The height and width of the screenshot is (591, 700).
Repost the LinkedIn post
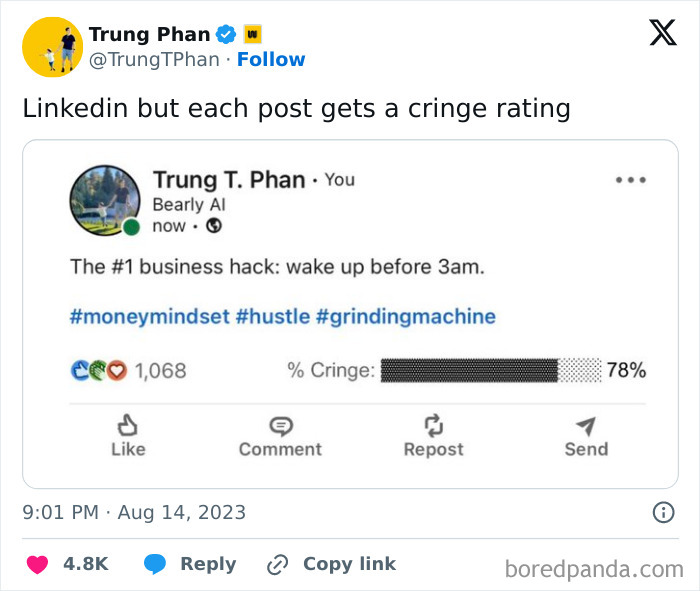tap(433, 436)
